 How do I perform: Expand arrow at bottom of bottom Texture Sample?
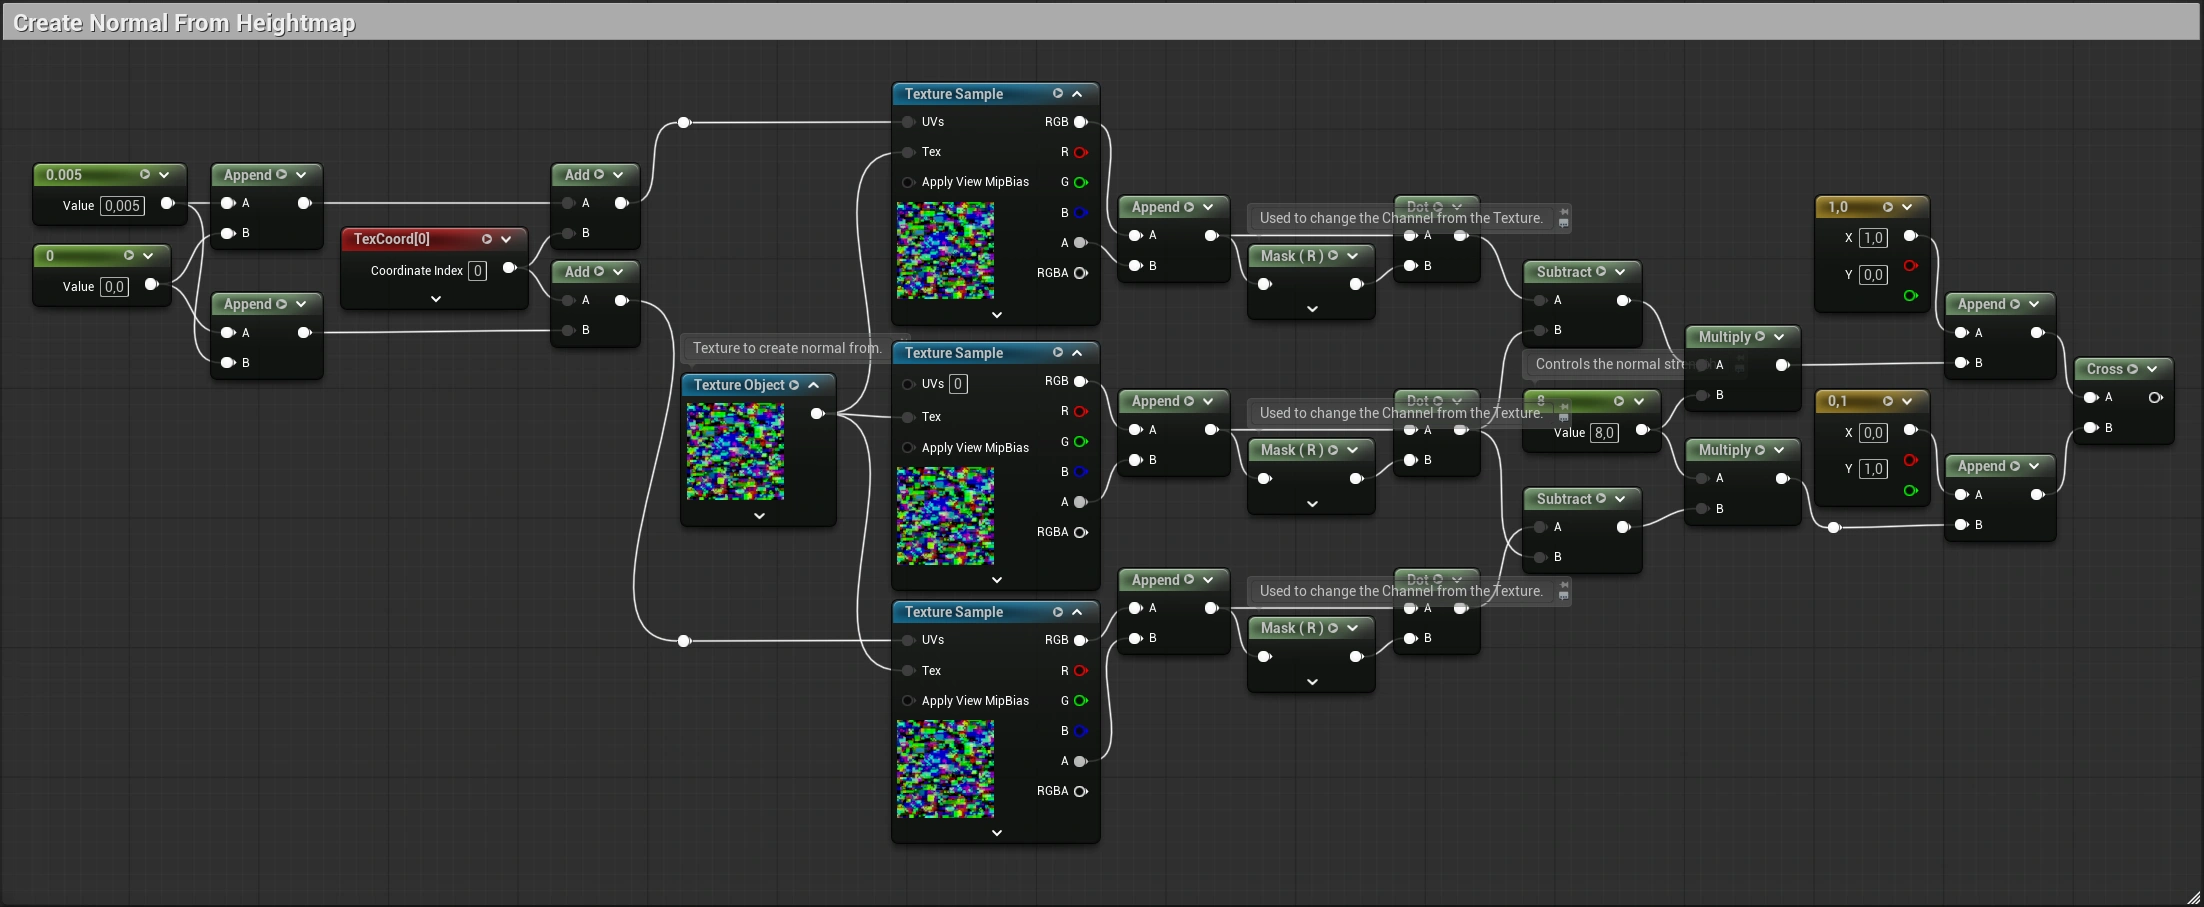point(997,832)
